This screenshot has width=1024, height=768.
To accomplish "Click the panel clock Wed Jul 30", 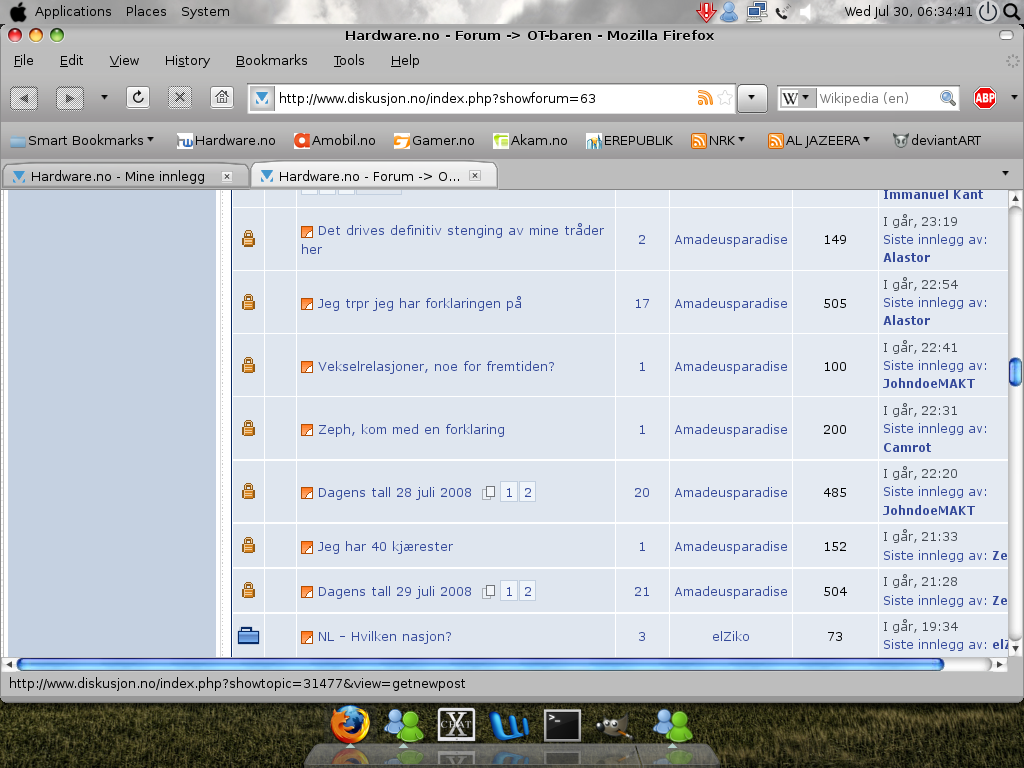I will coord(908,12).
